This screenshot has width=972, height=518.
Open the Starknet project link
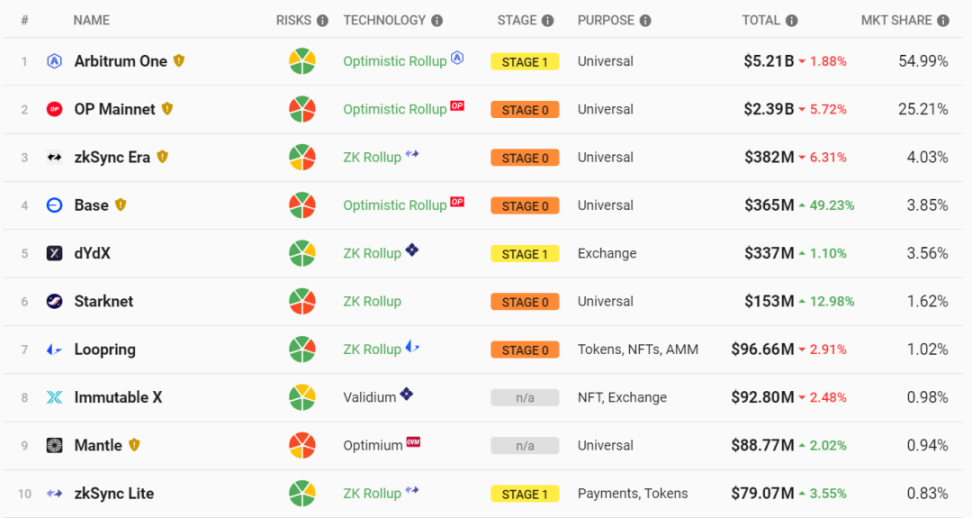pos(104,301)
